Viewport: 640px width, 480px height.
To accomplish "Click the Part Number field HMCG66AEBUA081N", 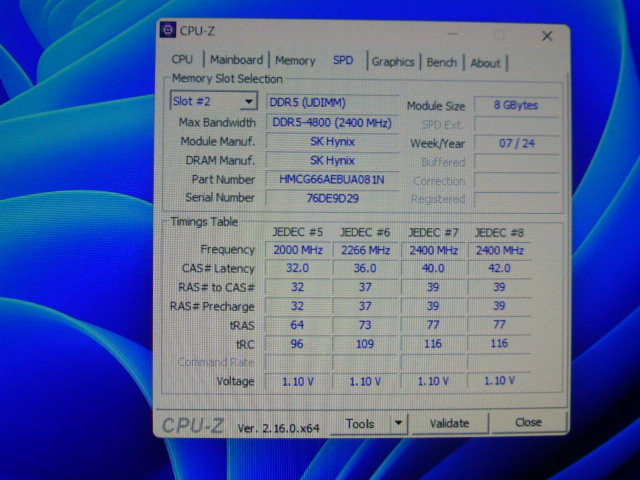I will click(331, 180).
